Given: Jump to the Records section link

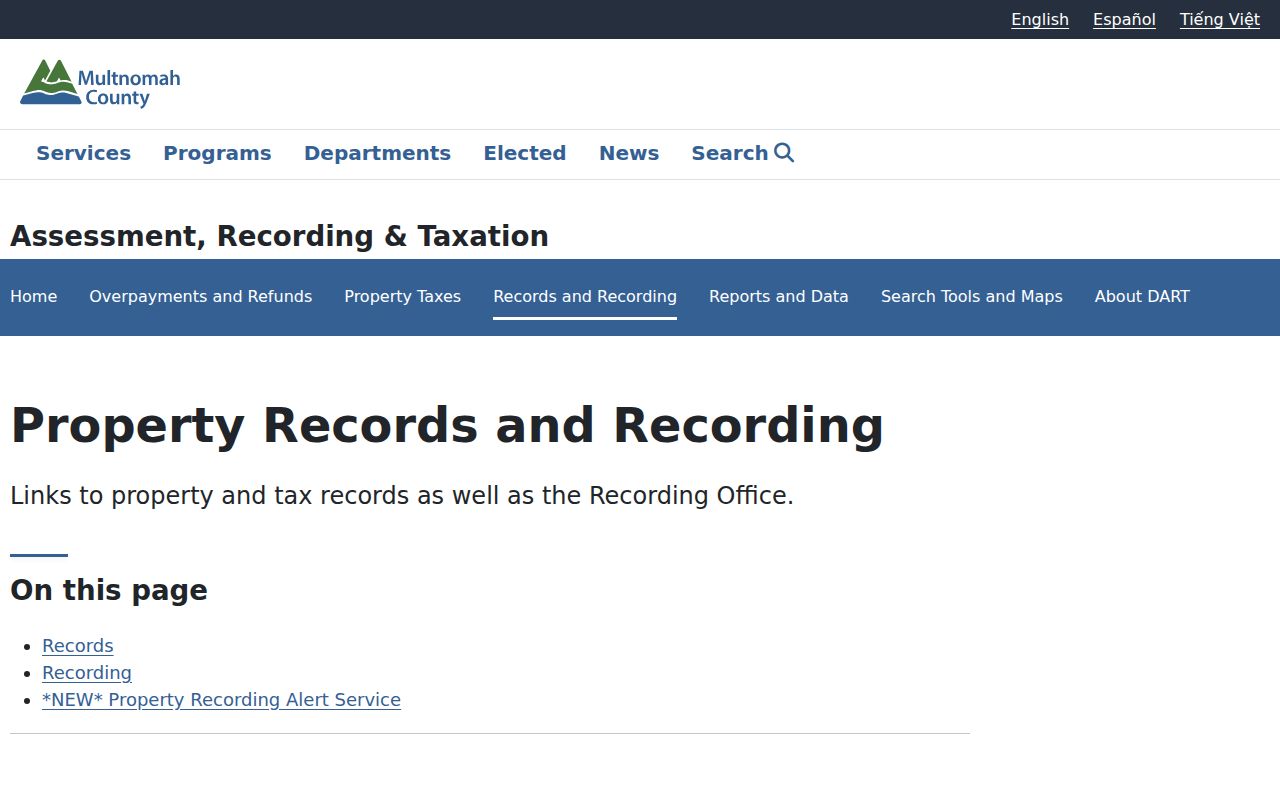Looking at the screenshot, I should [78, 646].
